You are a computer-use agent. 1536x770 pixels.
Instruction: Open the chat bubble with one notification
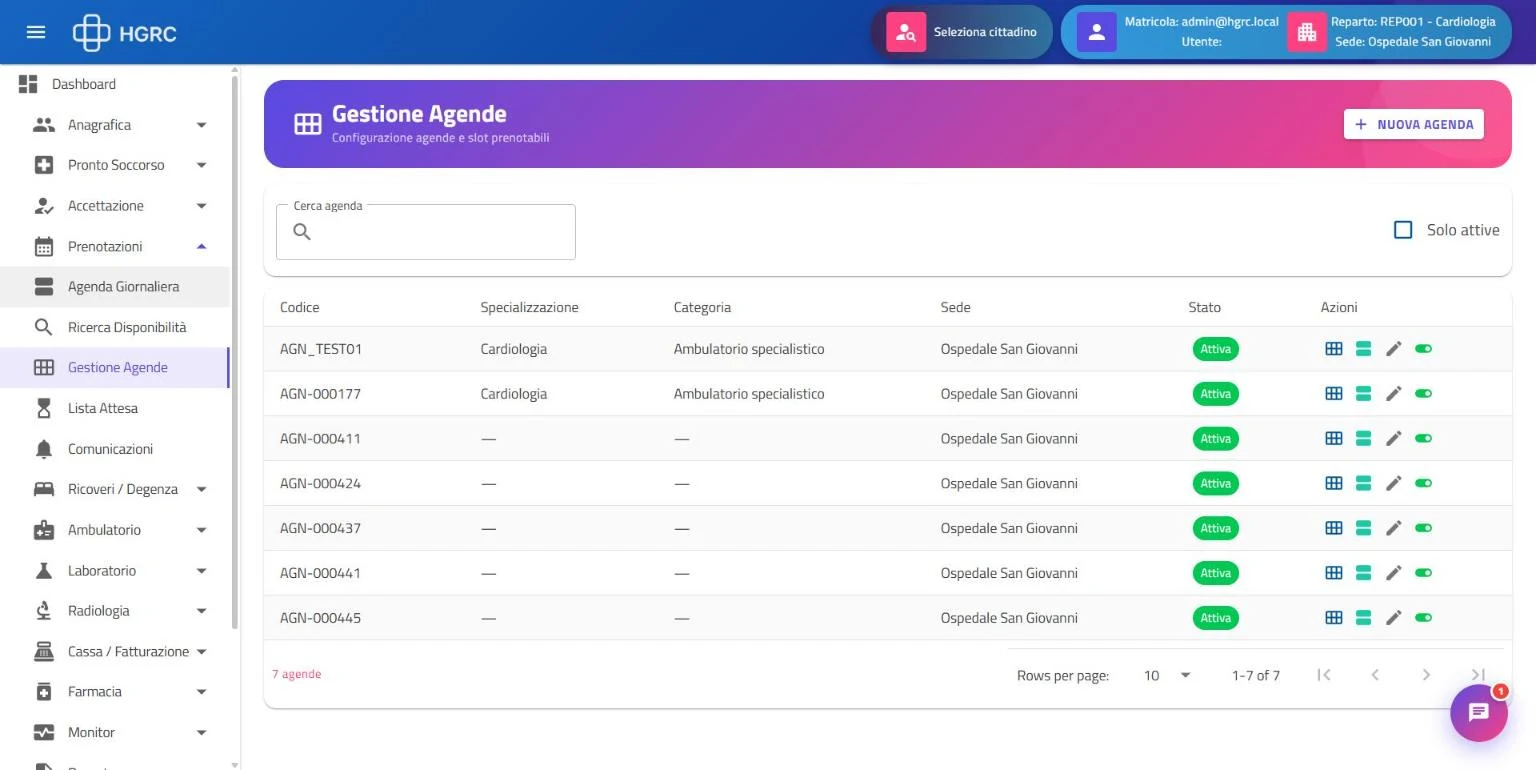pyautogui.click(x=1479, y=713)
